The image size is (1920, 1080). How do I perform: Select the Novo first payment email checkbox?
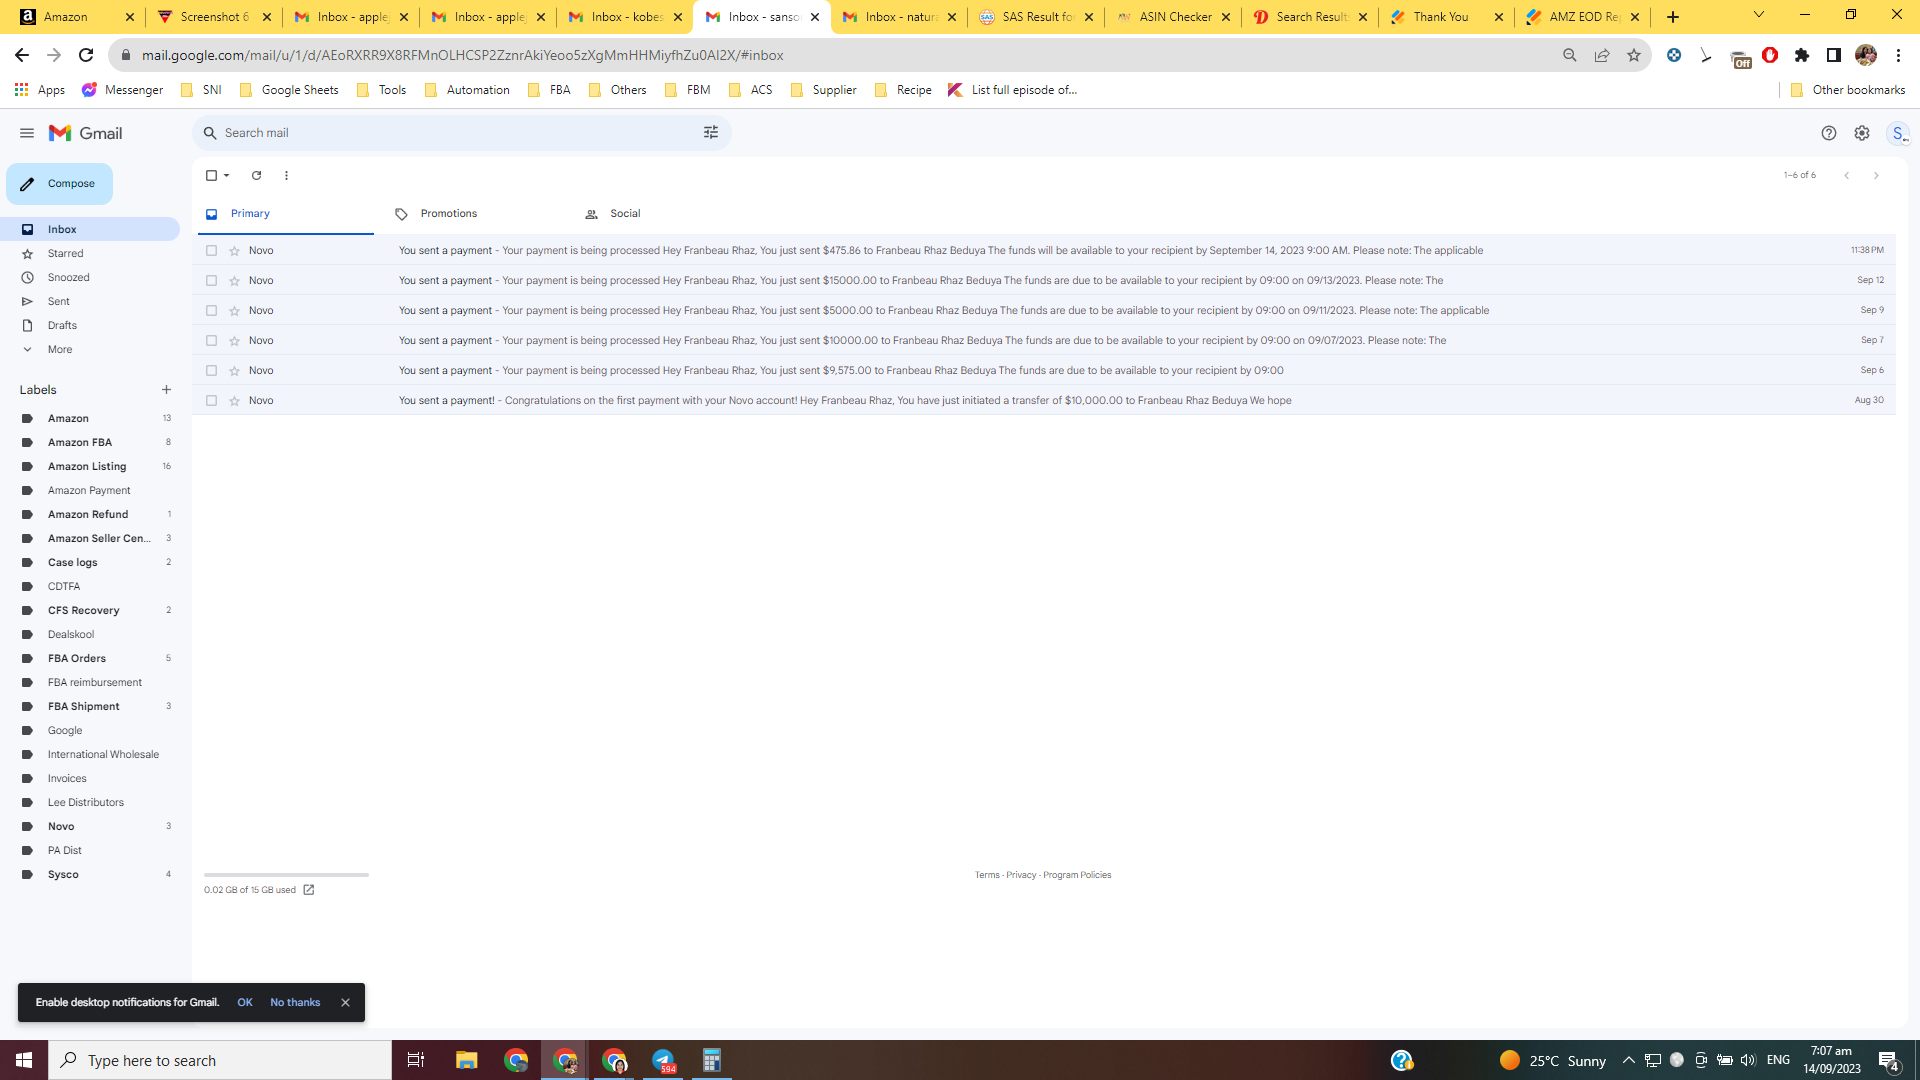(x=211, y=401)
